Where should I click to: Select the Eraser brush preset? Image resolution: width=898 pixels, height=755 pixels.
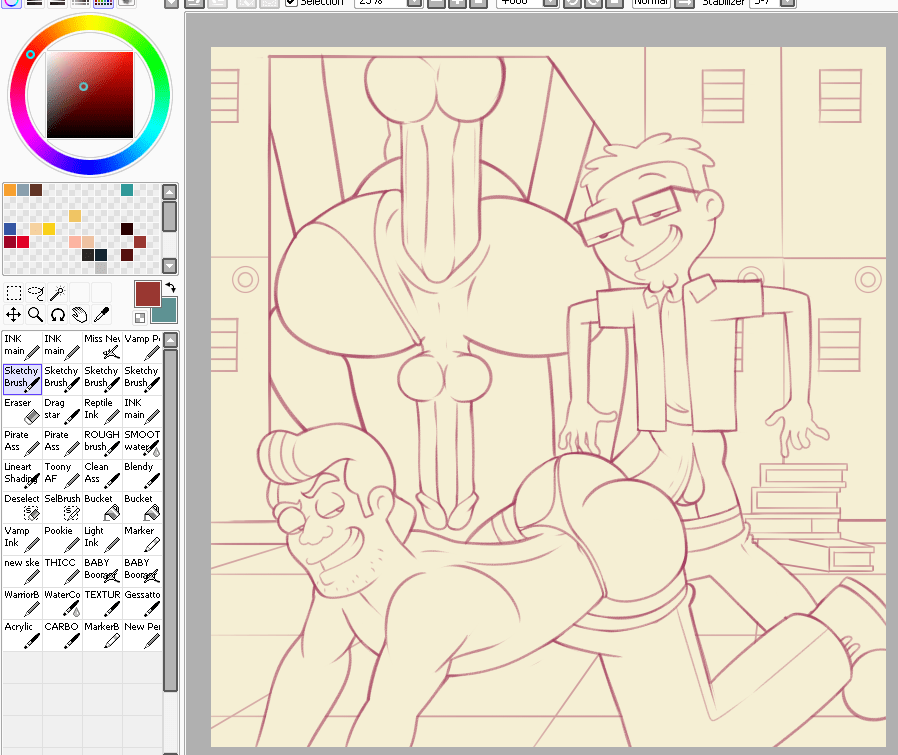20,408
